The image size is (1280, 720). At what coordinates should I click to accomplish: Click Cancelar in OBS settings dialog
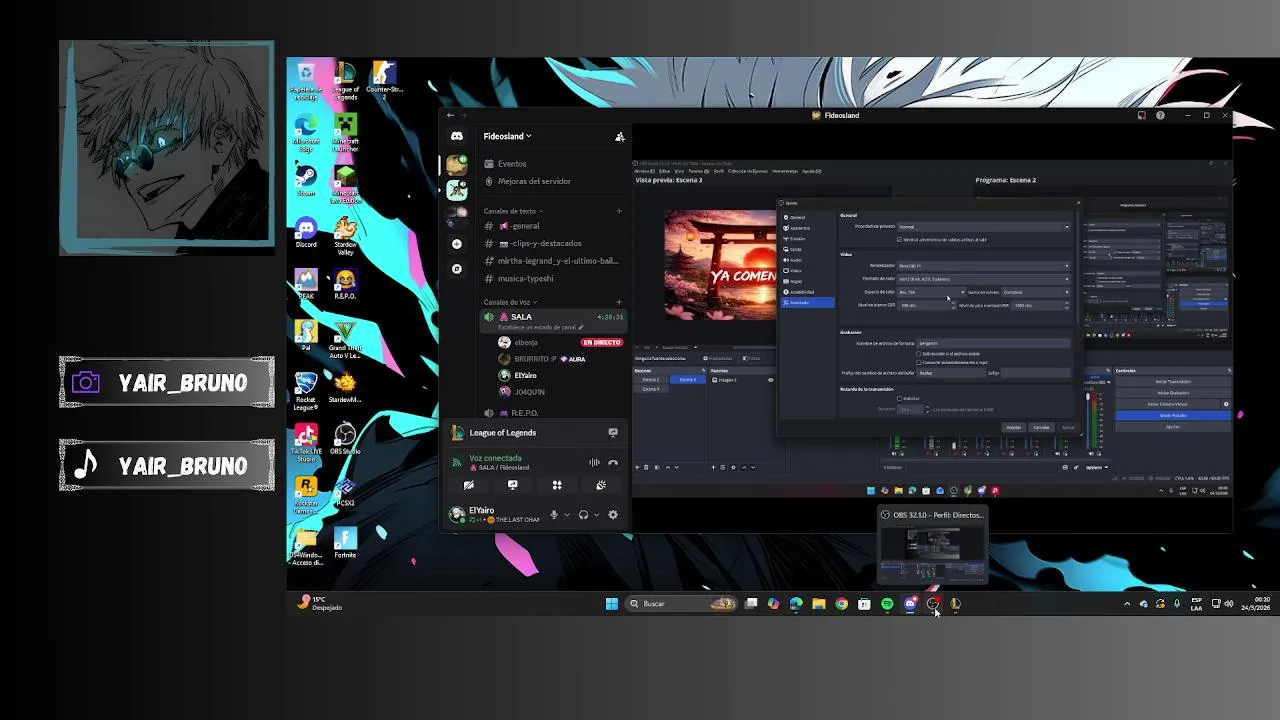1042,427
